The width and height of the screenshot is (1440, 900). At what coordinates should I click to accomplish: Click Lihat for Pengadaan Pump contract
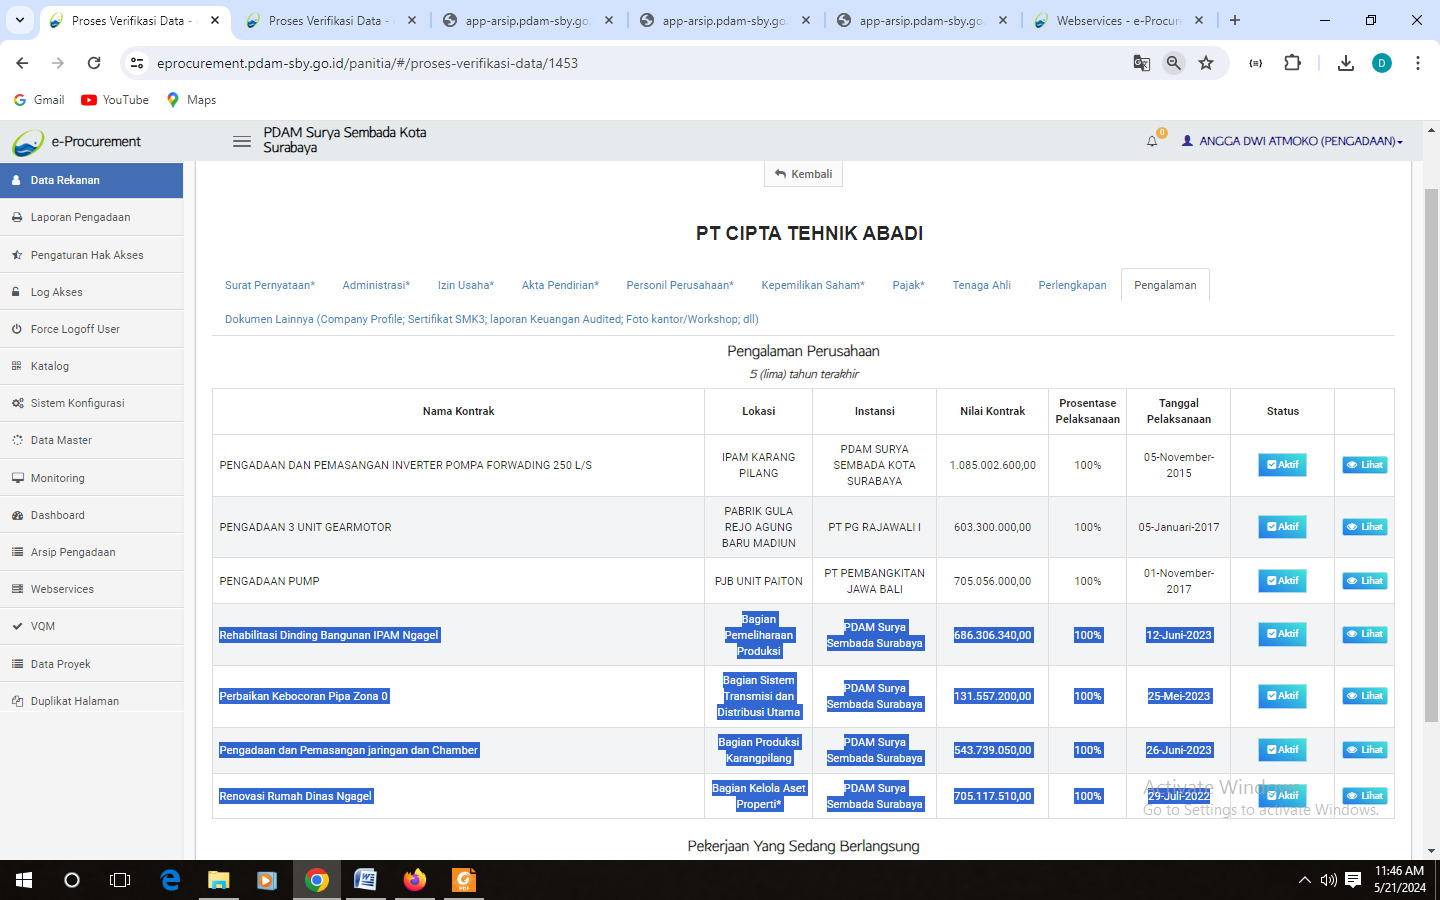[x=1365, y=581]
